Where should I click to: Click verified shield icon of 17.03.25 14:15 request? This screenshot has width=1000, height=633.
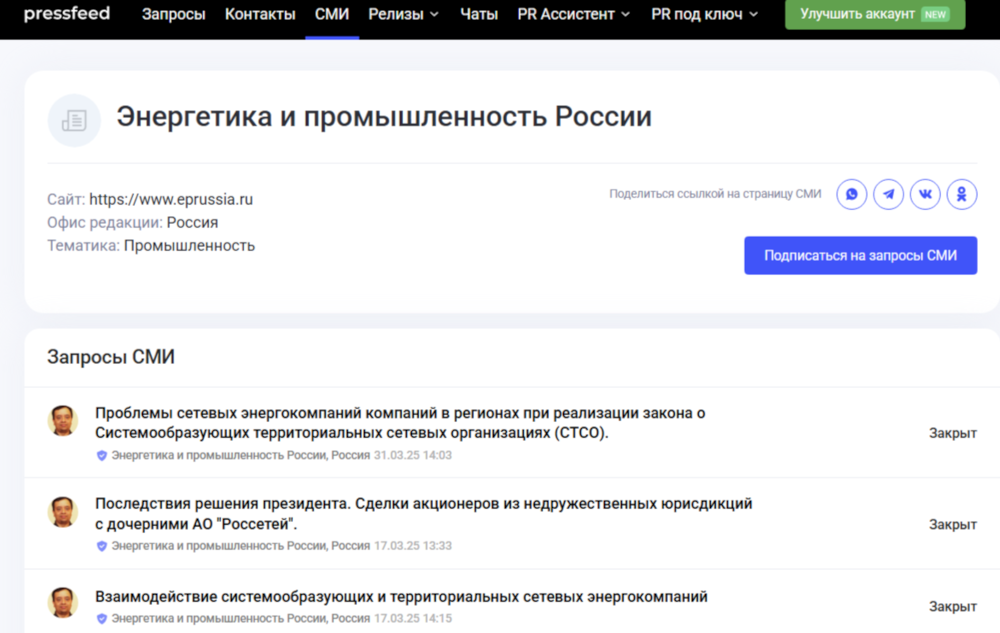pyautogui.click(x=101, y=618)
